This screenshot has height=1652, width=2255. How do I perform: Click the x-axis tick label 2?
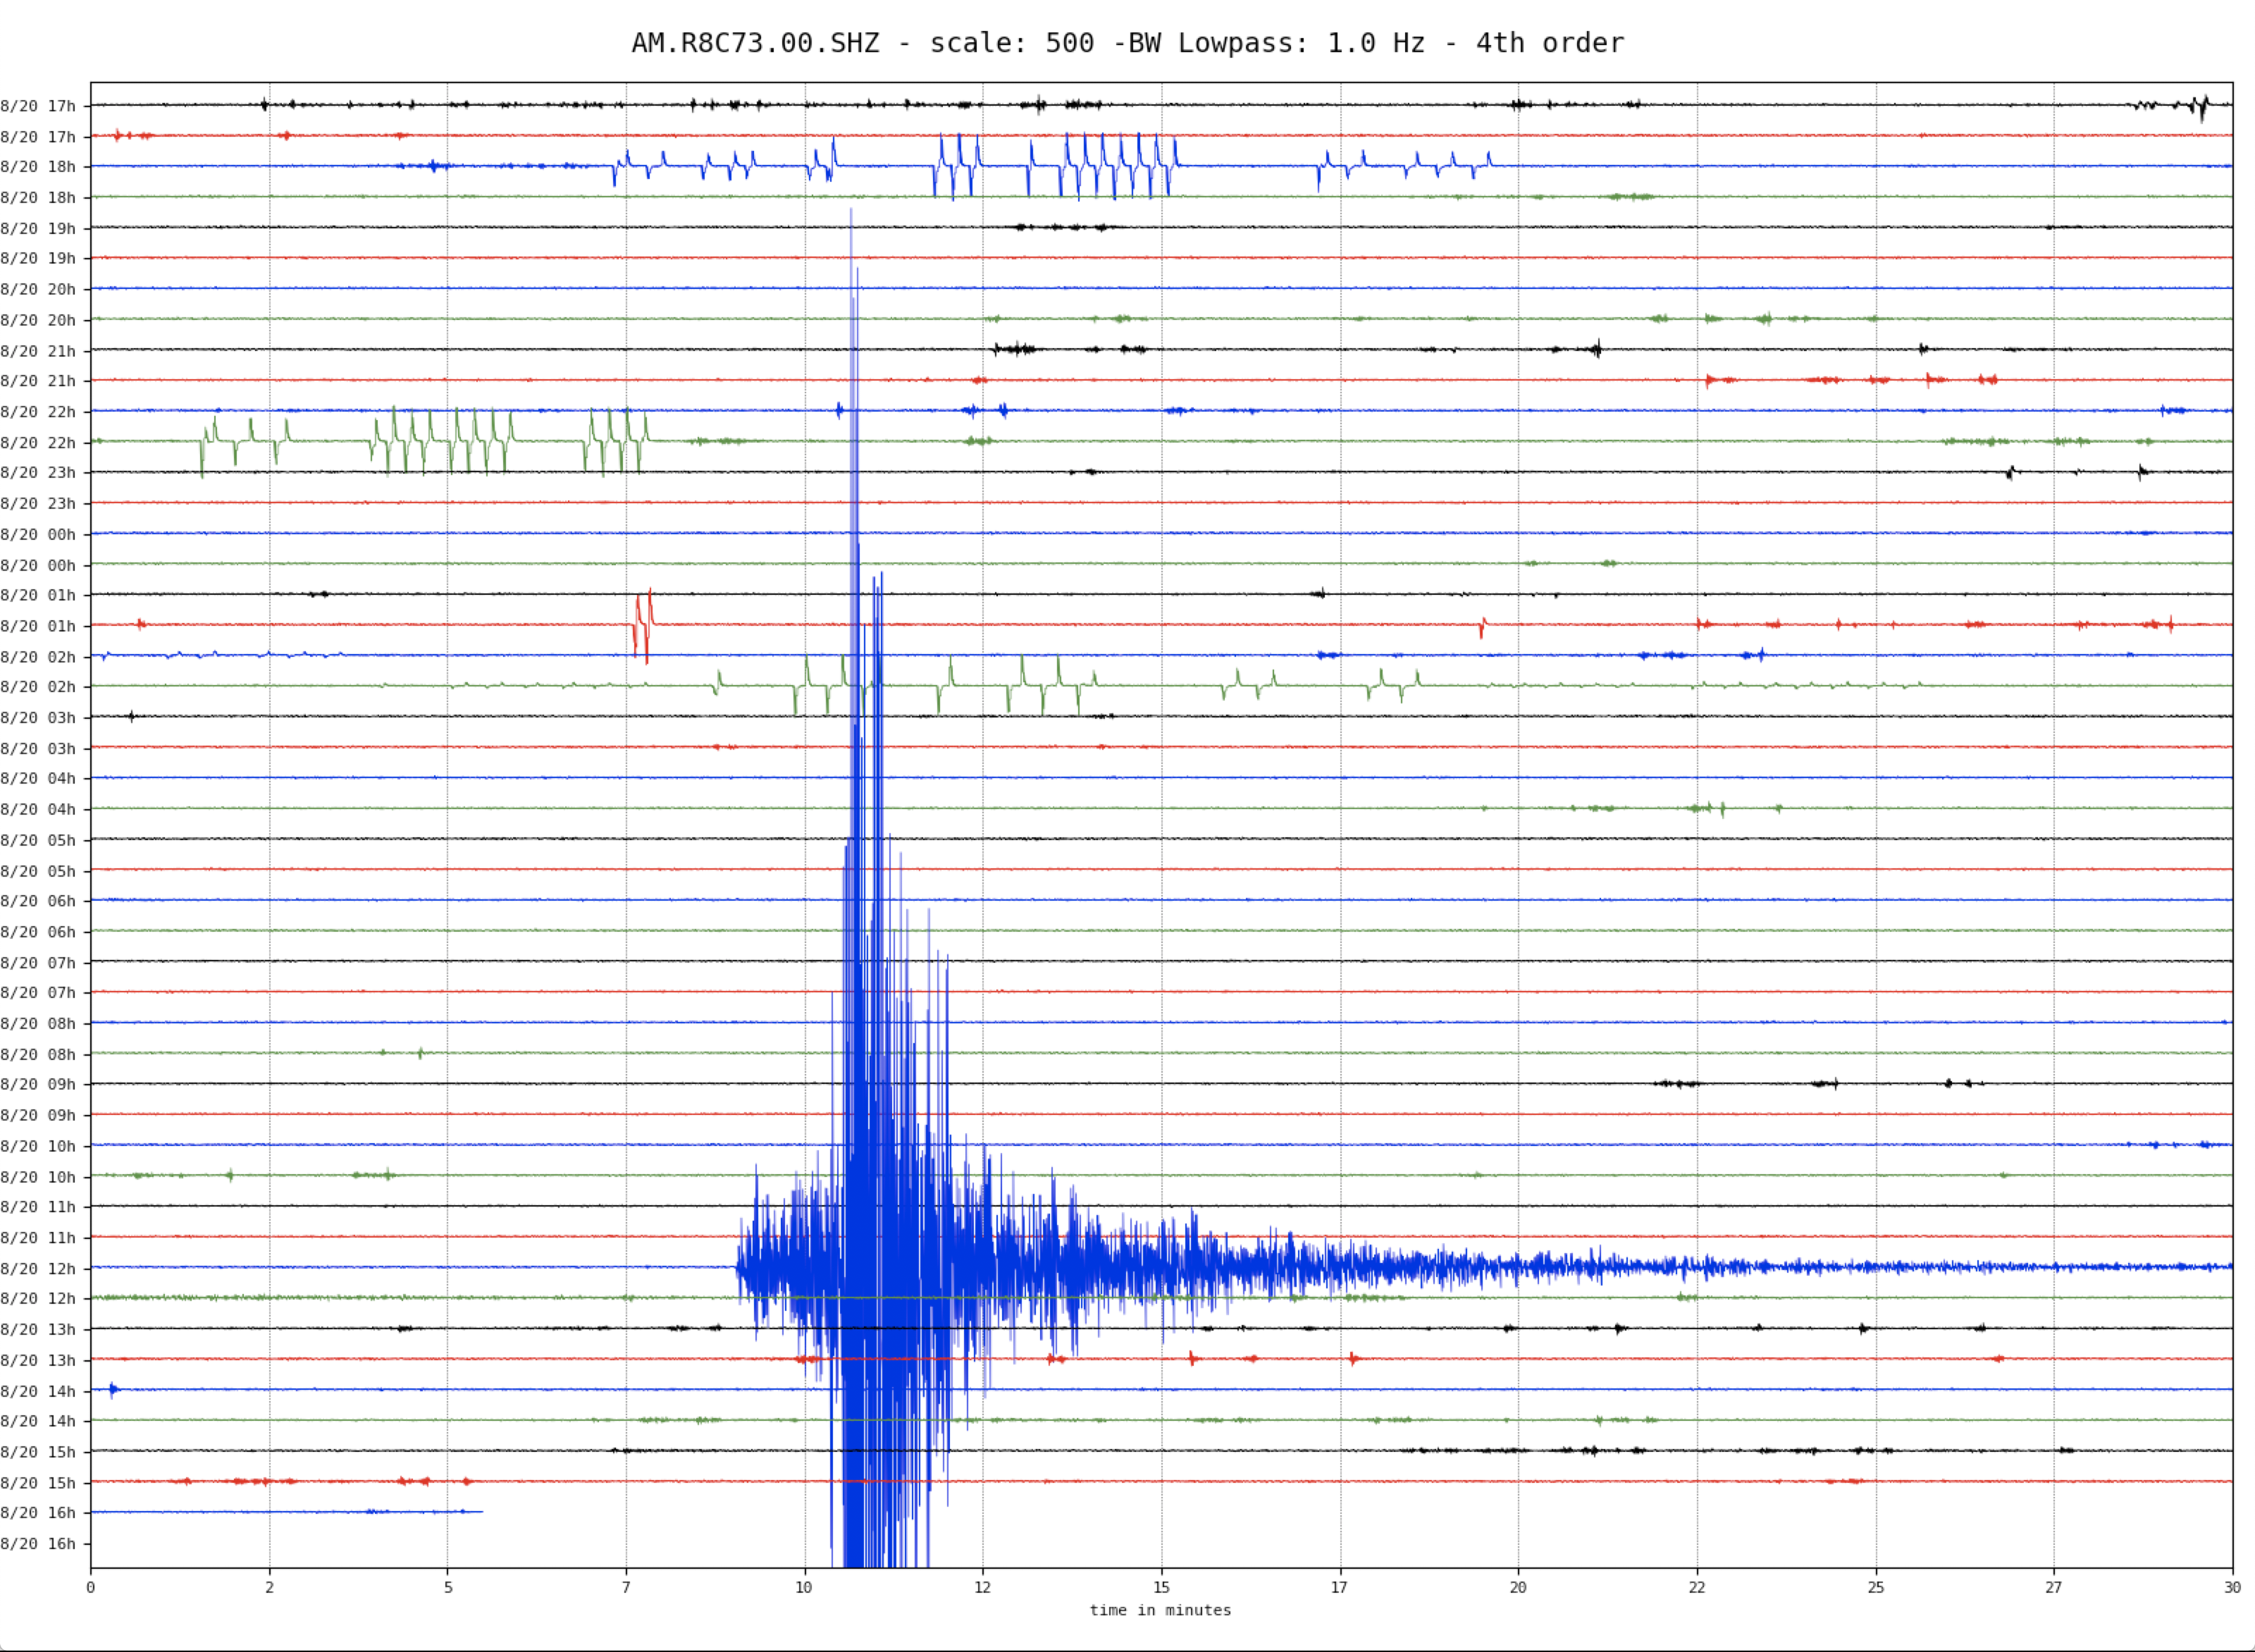pos(269,1587)
